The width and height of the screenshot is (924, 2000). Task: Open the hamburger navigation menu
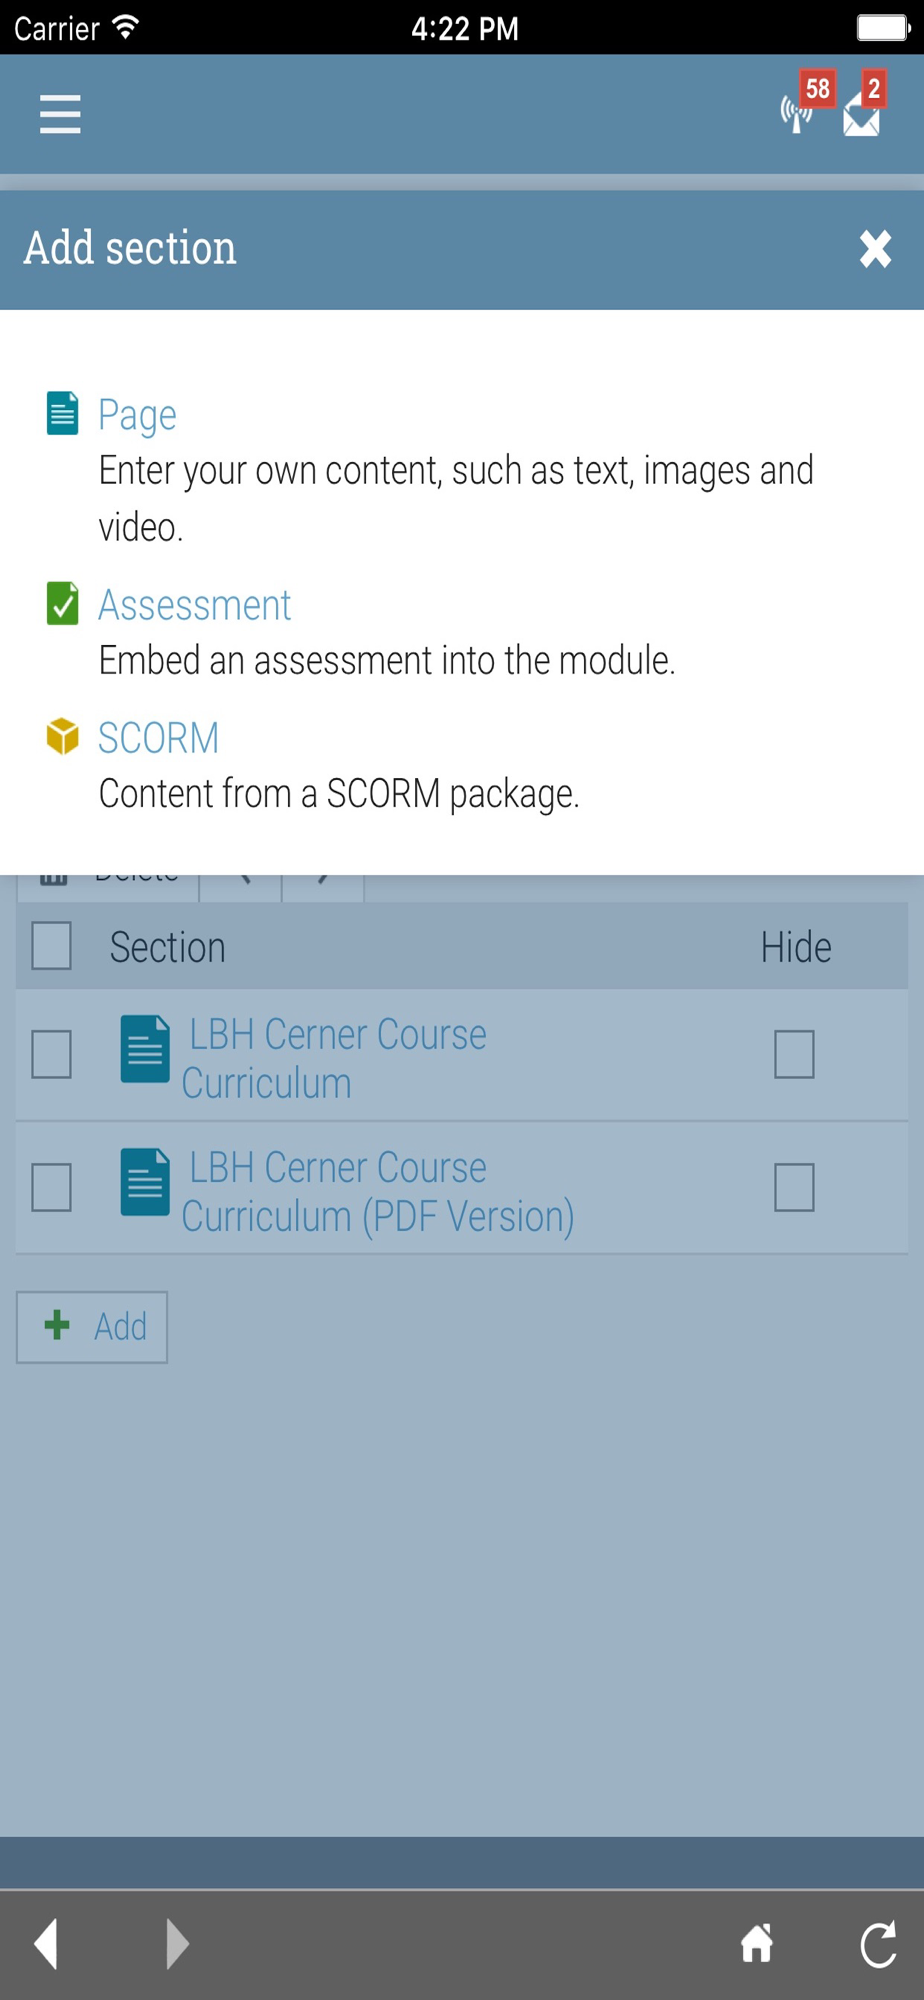[60, 114]
